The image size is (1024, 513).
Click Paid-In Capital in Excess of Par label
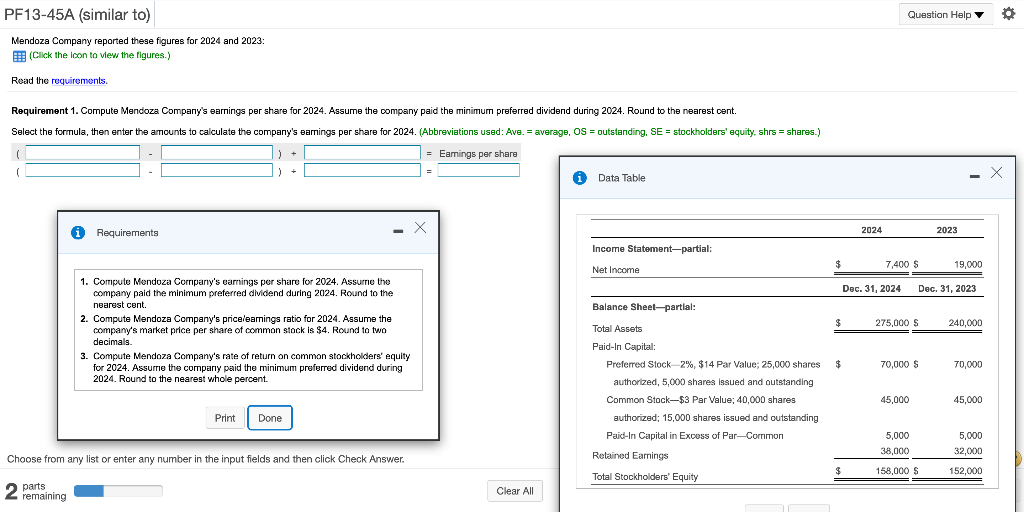695,435
